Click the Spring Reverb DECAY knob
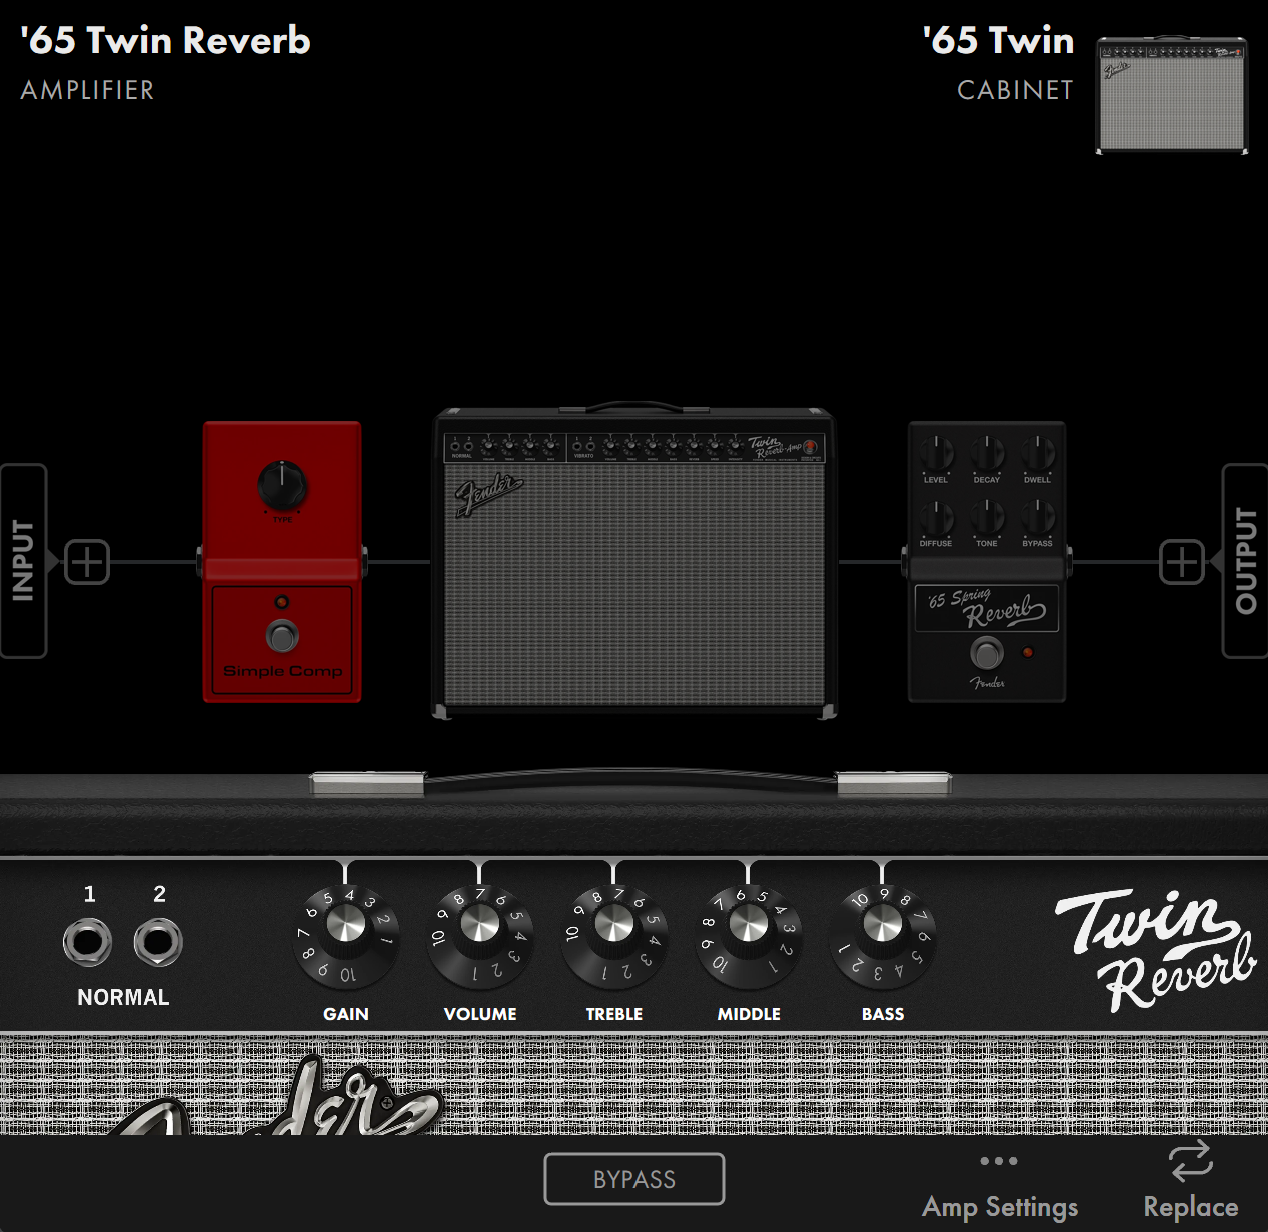 [x=987, y=454]
